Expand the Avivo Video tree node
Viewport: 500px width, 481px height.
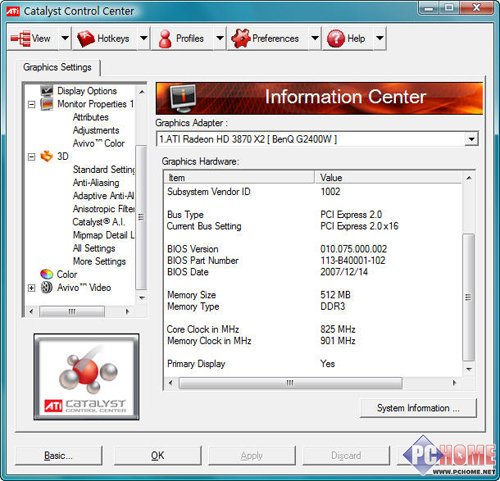tap(31, 288)
